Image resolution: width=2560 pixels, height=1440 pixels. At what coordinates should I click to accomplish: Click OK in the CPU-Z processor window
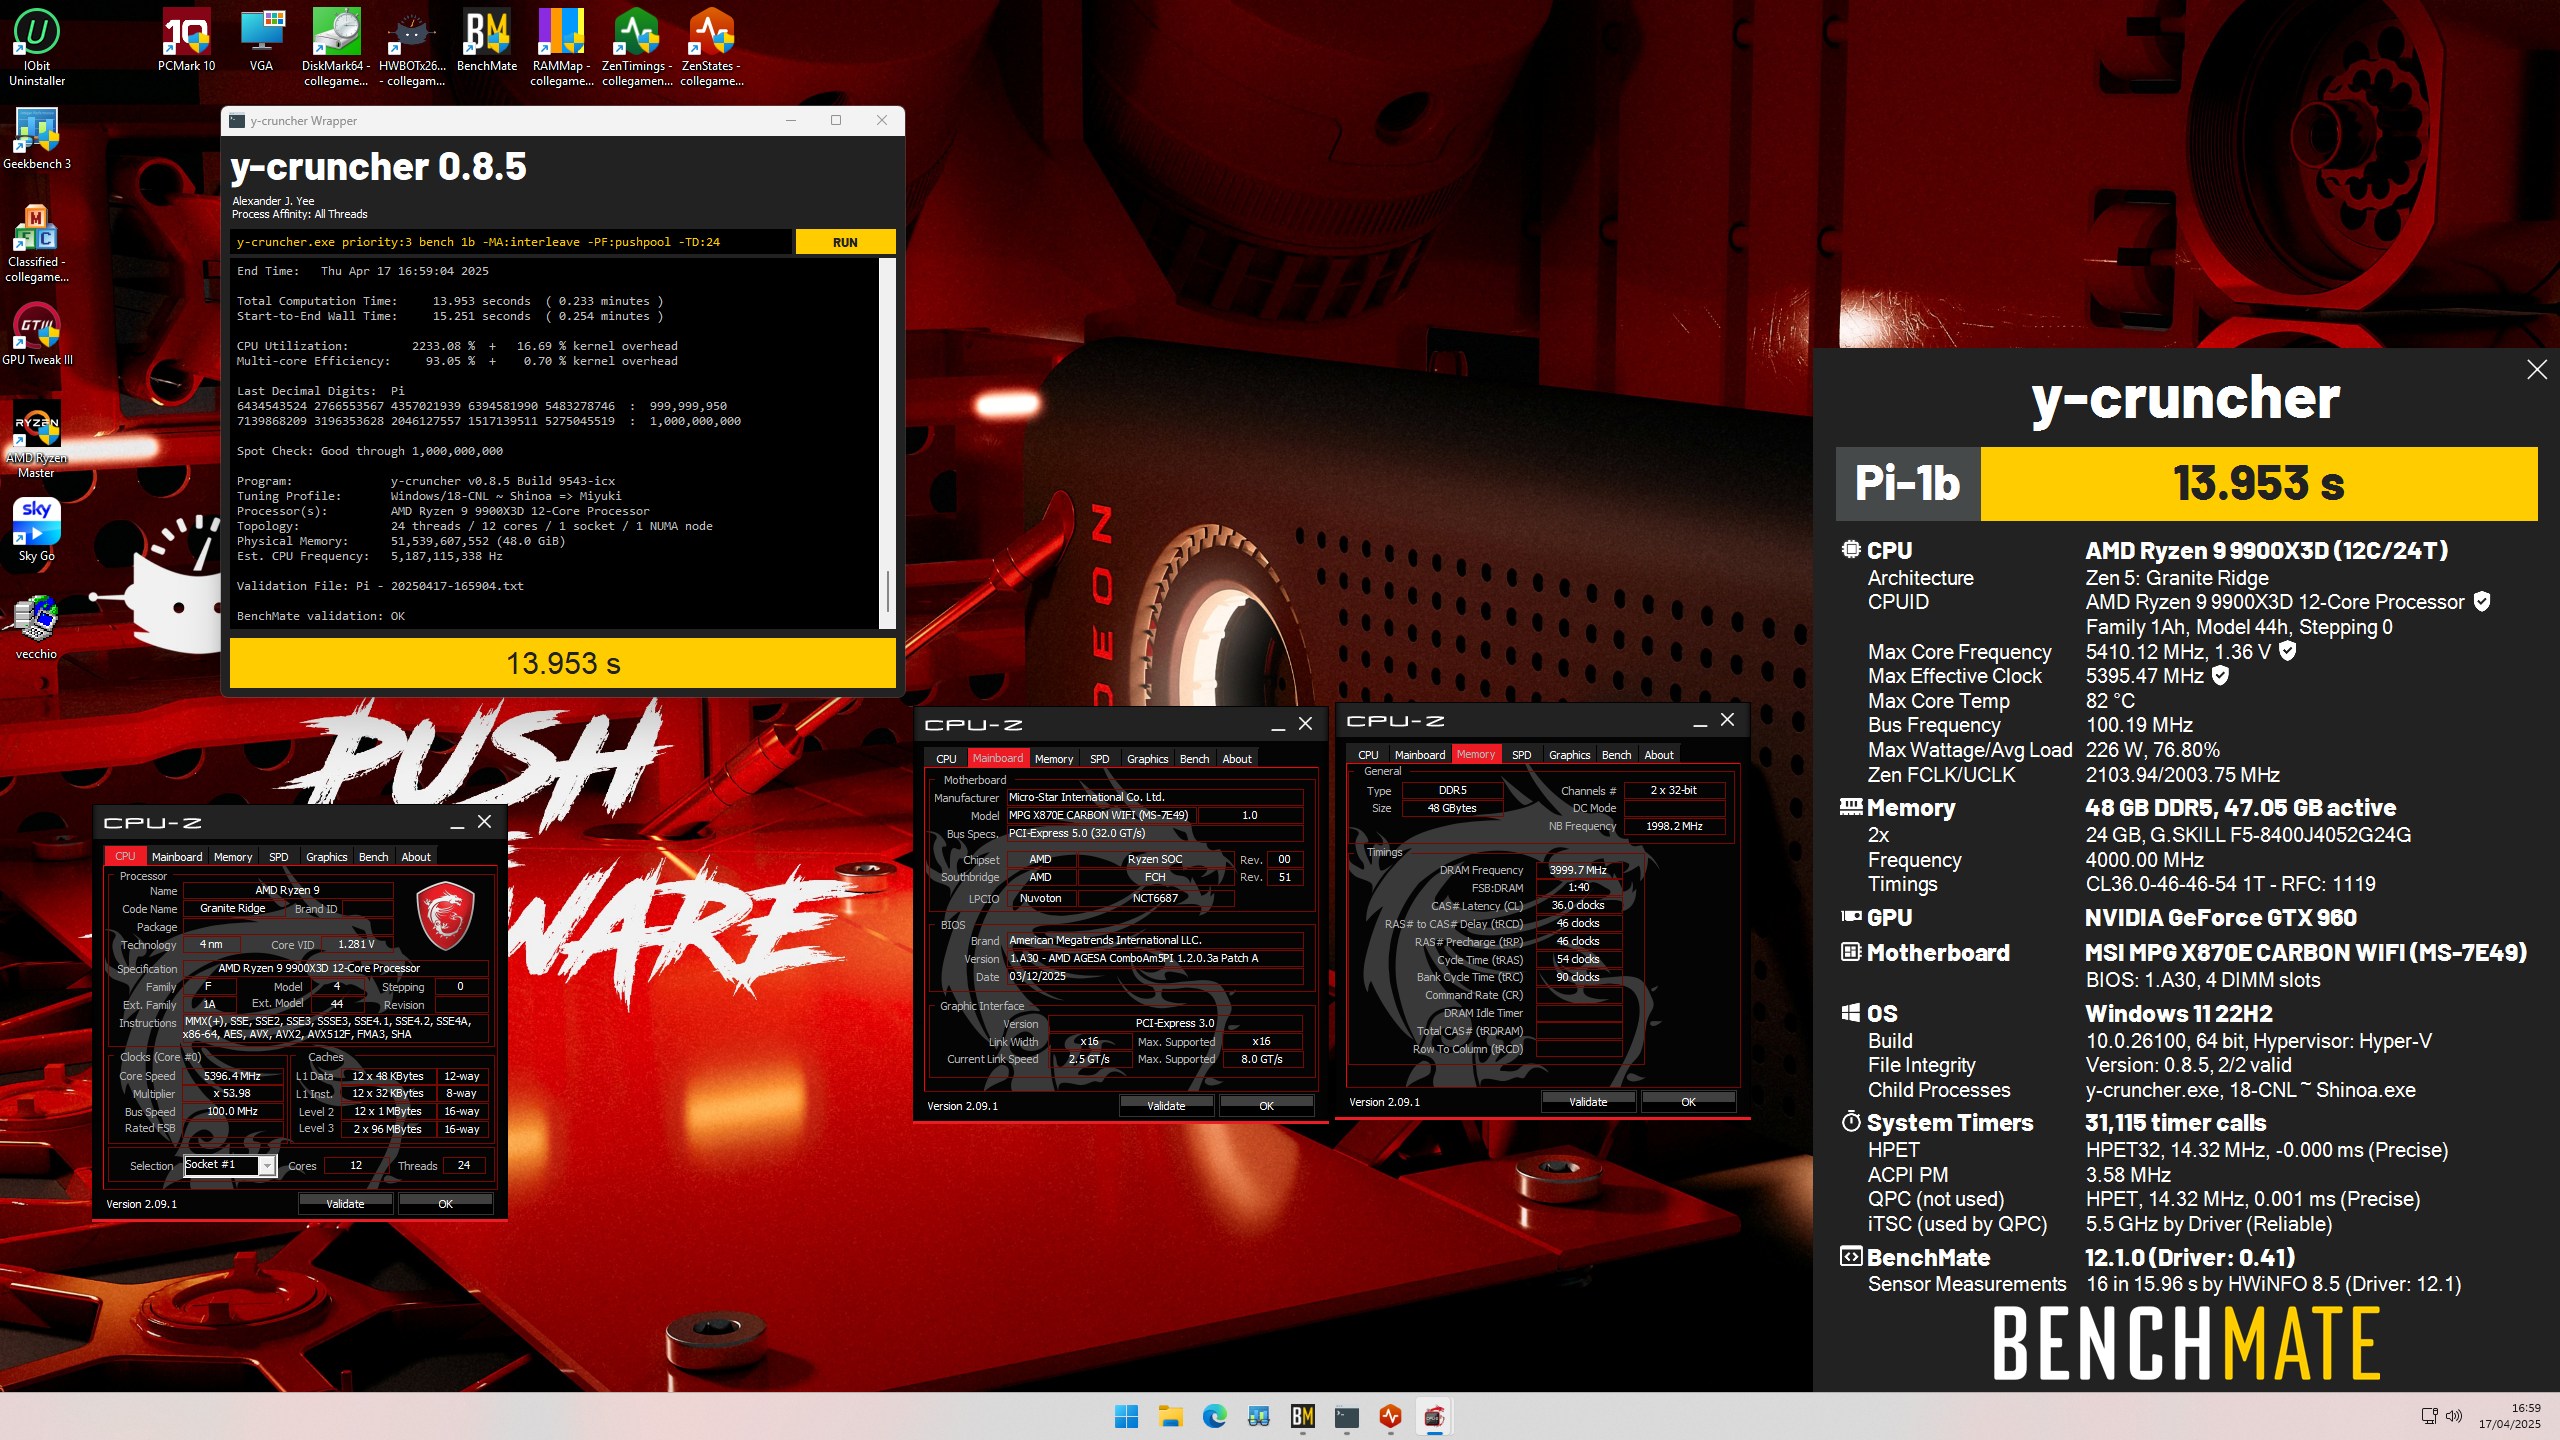coord(446,1204)
